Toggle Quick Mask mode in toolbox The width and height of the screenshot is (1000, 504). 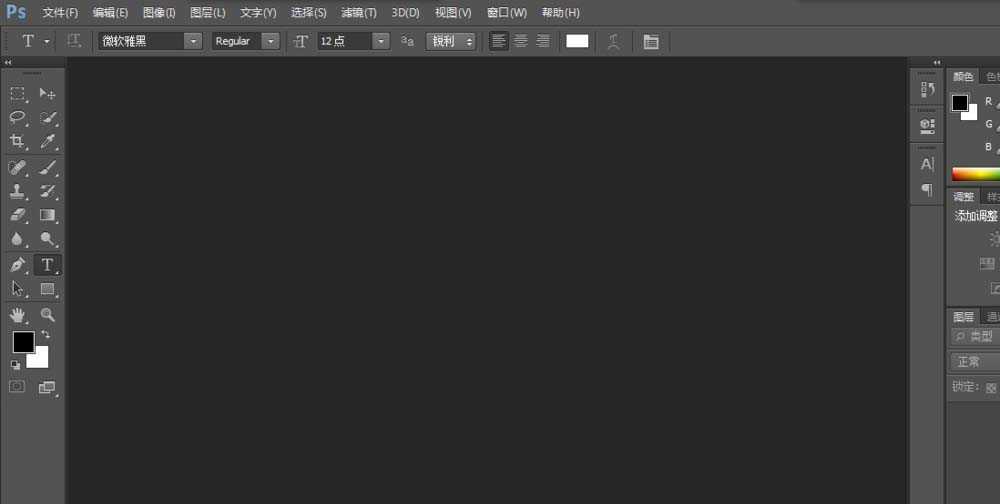17,386
